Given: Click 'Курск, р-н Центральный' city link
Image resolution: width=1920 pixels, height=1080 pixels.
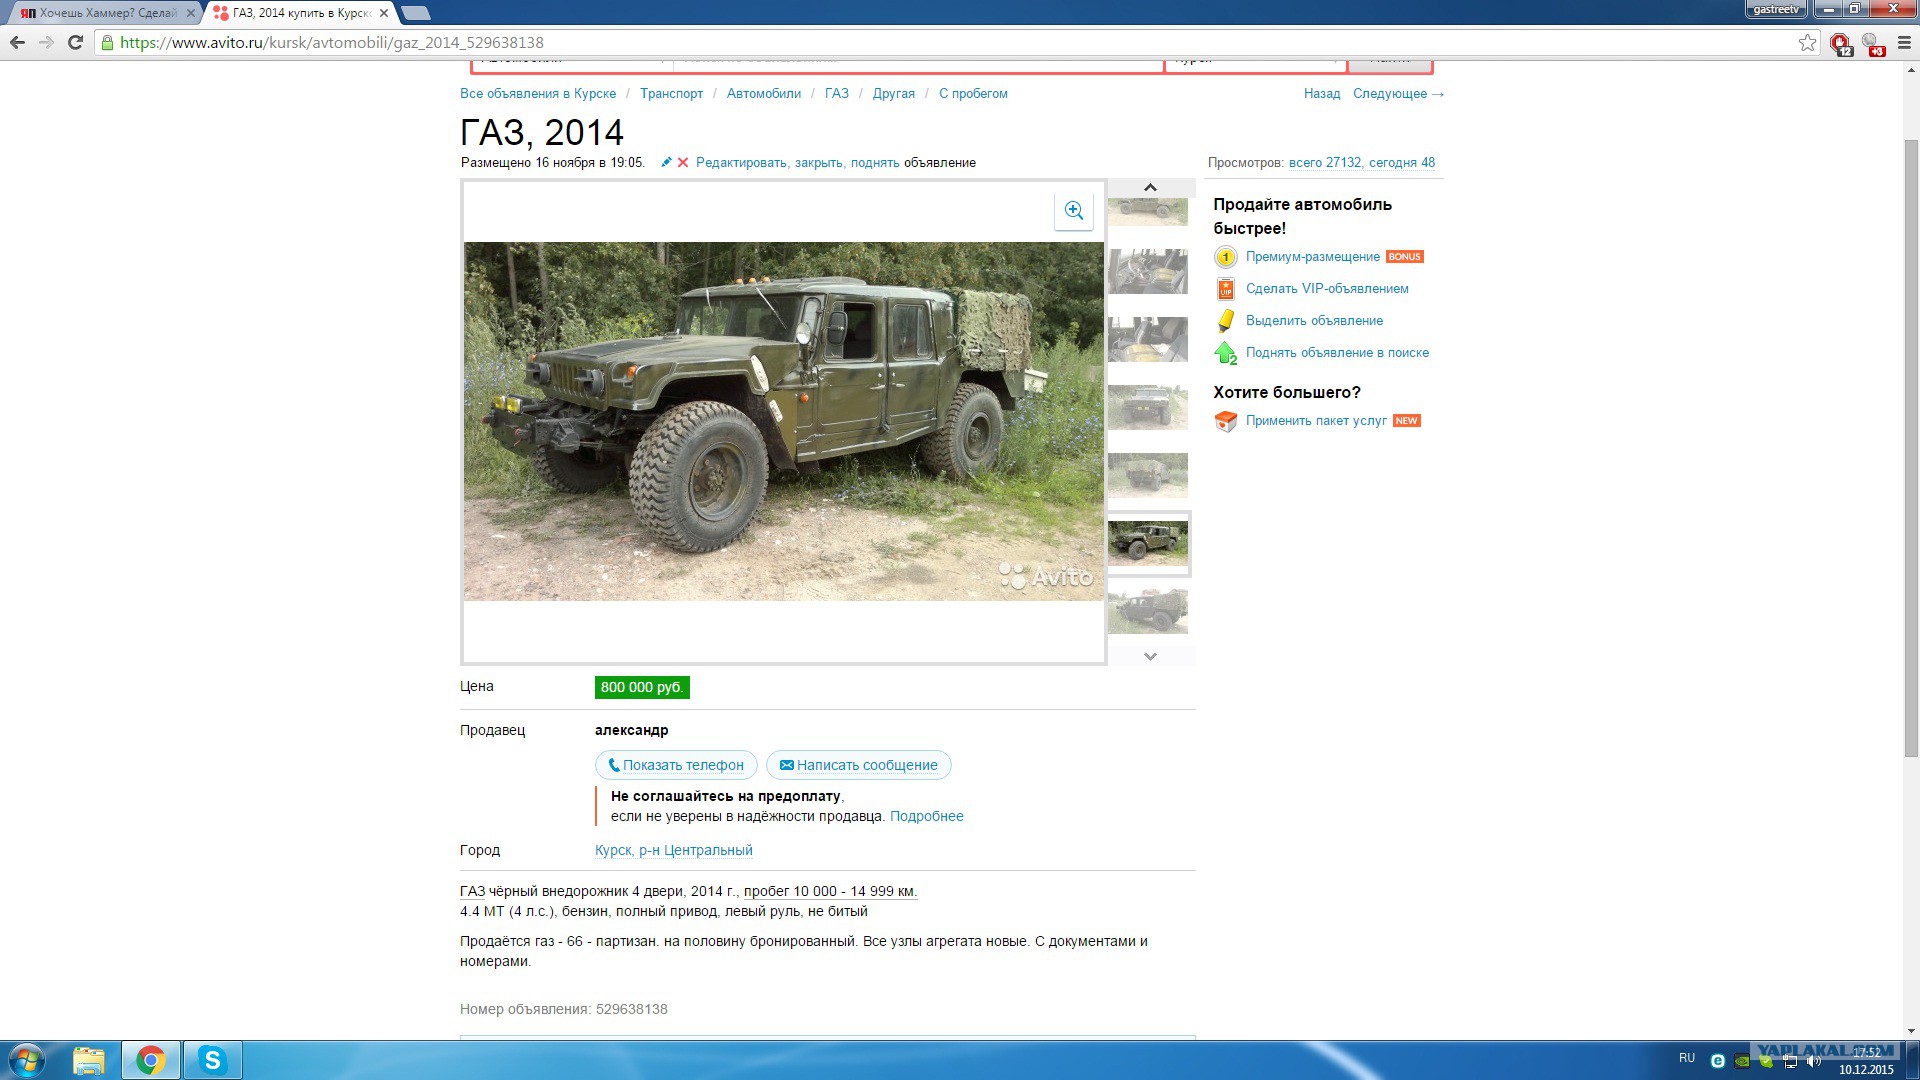Looking at the screenshot, I should click(x=674, y=850).
